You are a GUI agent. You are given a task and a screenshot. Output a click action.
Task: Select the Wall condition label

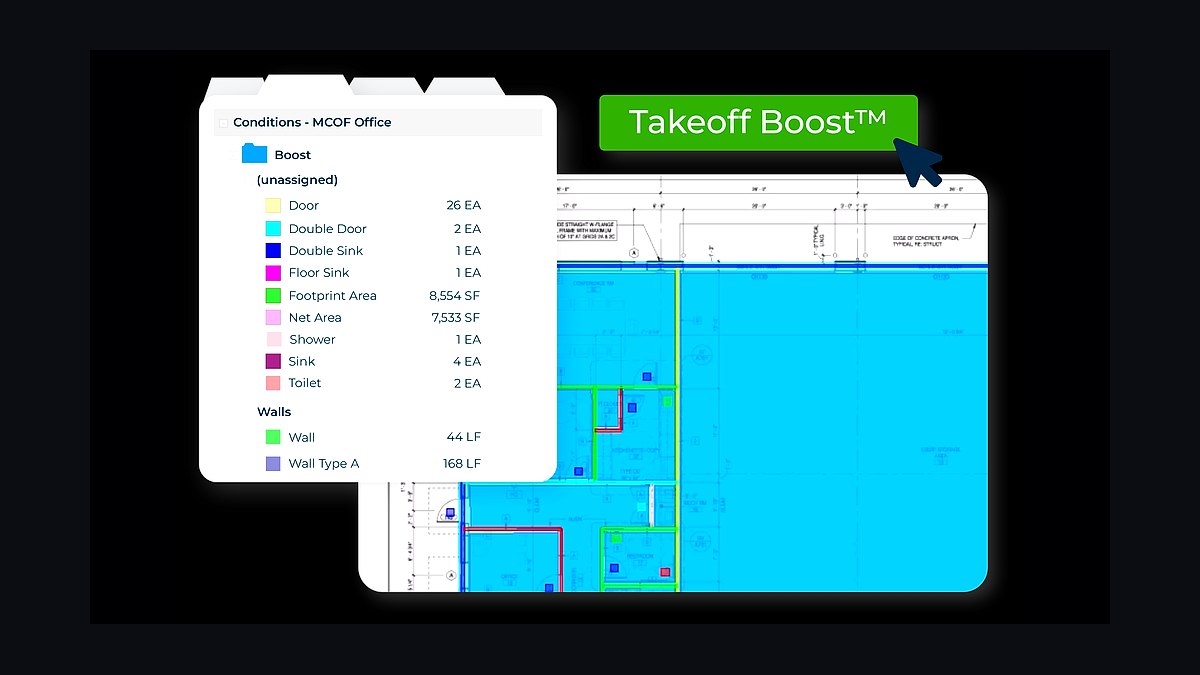(x=301, y=437)
